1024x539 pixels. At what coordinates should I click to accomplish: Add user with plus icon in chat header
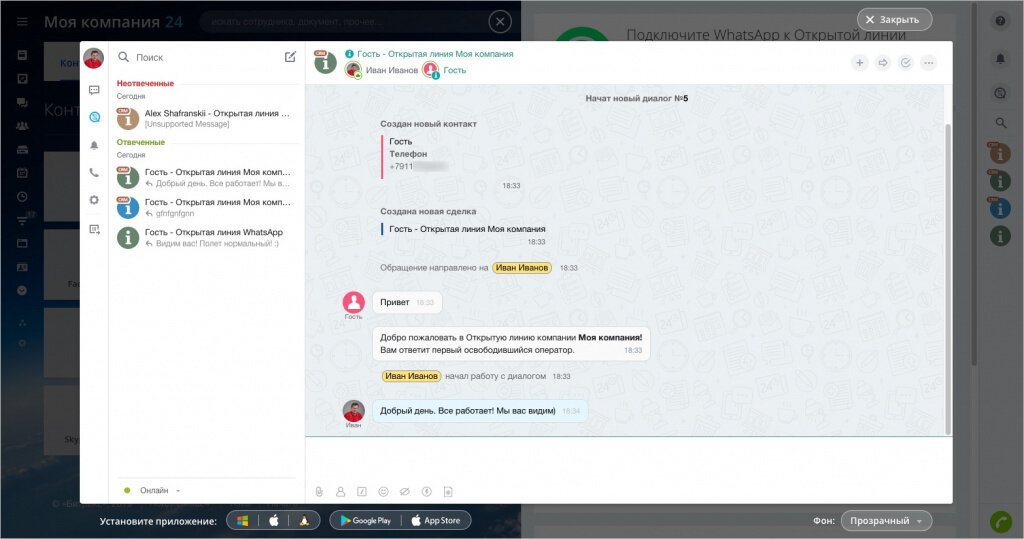[859, 63]
